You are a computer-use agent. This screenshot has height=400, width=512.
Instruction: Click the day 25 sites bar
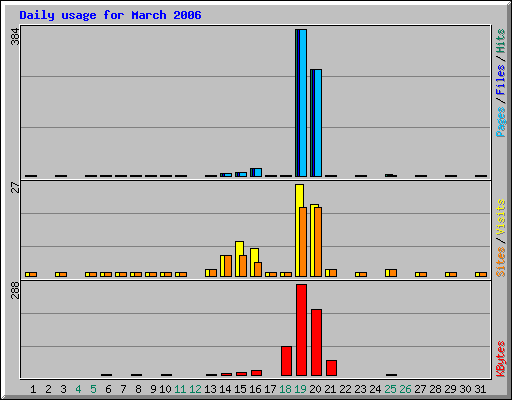tap(393, 273)
